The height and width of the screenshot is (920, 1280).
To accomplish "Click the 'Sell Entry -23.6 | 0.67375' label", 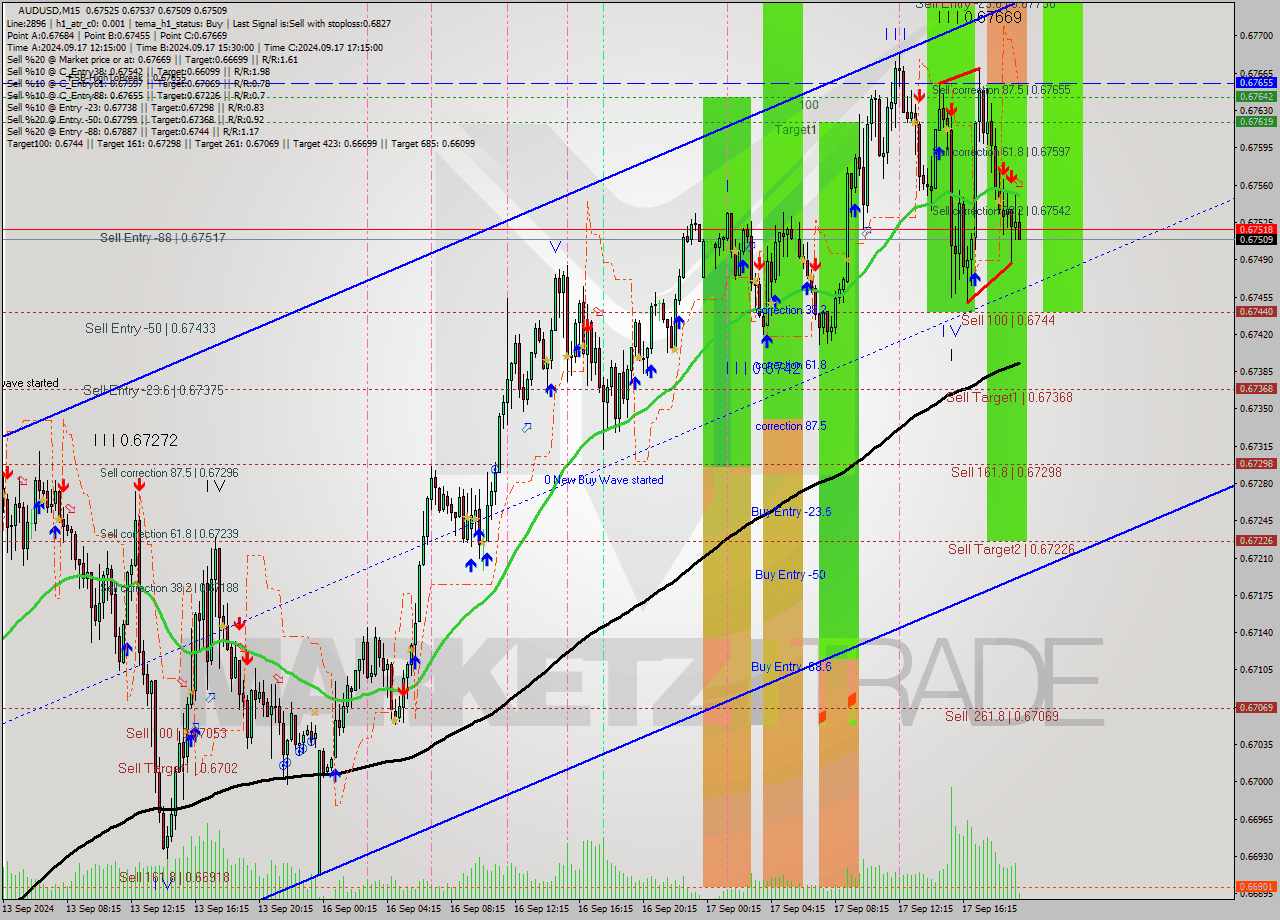I will [153, 390].
